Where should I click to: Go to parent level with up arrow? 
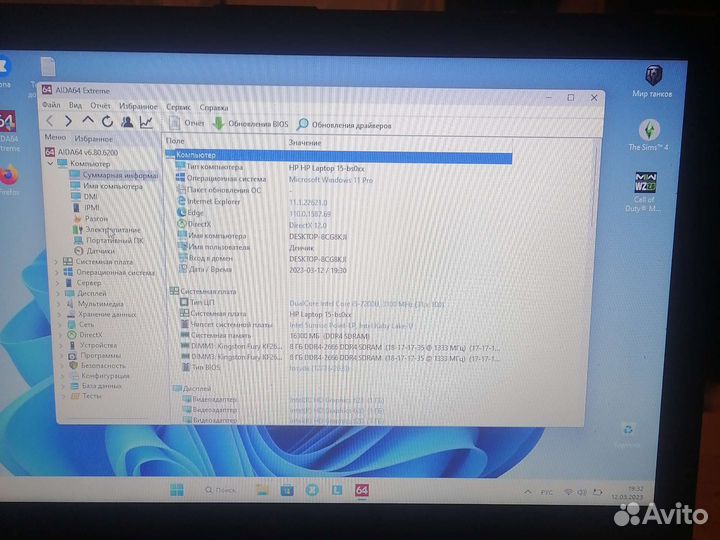click(88, 121)
